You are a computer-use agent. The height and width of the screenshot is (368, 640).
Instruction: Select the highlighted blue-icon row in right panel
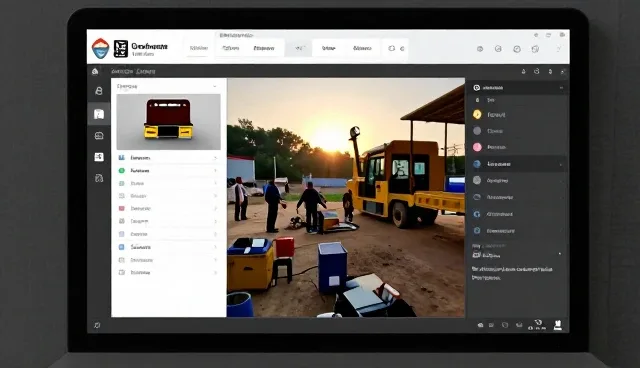coord(516,164)
